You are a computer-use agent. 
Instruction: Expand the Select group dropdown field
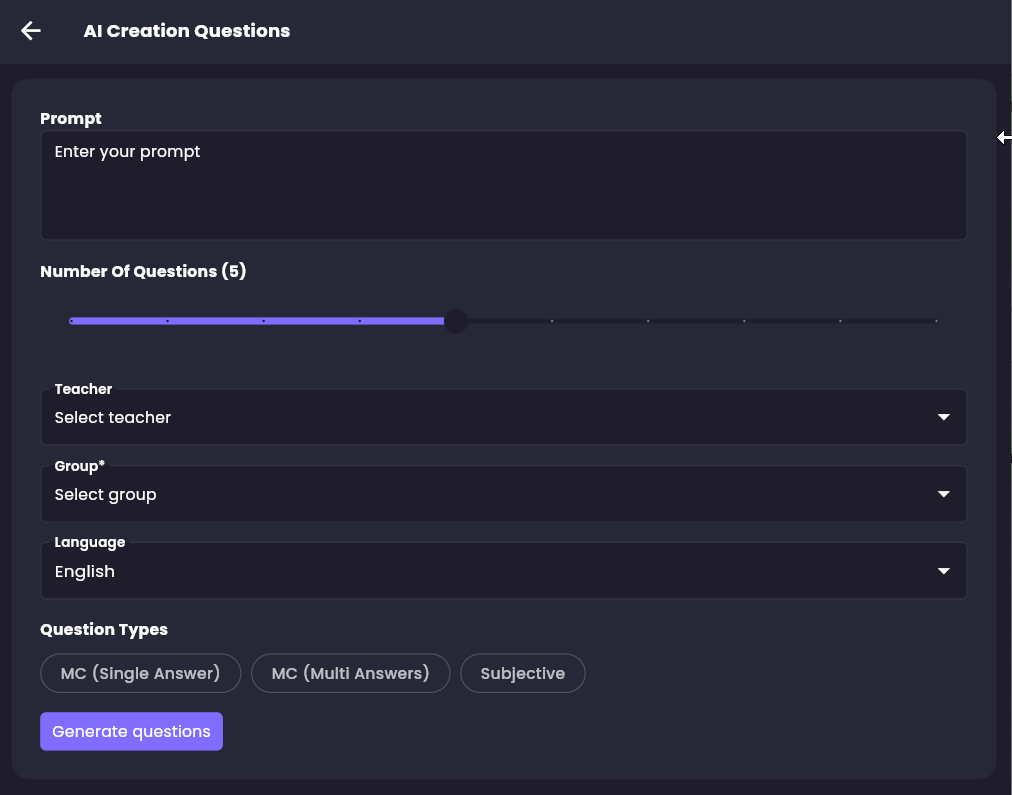pyautogui.click(x=480, y=494)
